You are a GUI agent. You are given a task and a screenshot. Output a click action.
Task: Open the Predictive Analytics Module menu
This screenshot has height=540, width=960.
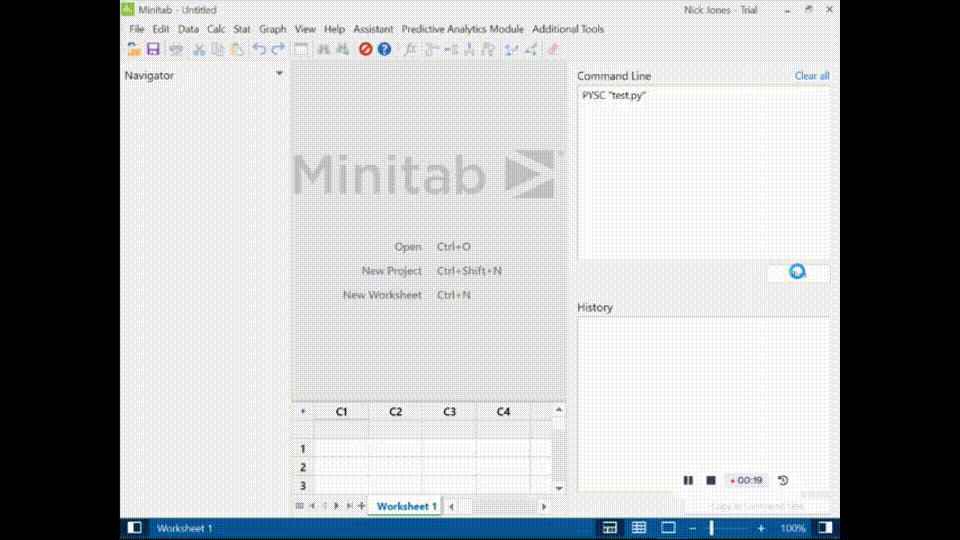point(462,29)
